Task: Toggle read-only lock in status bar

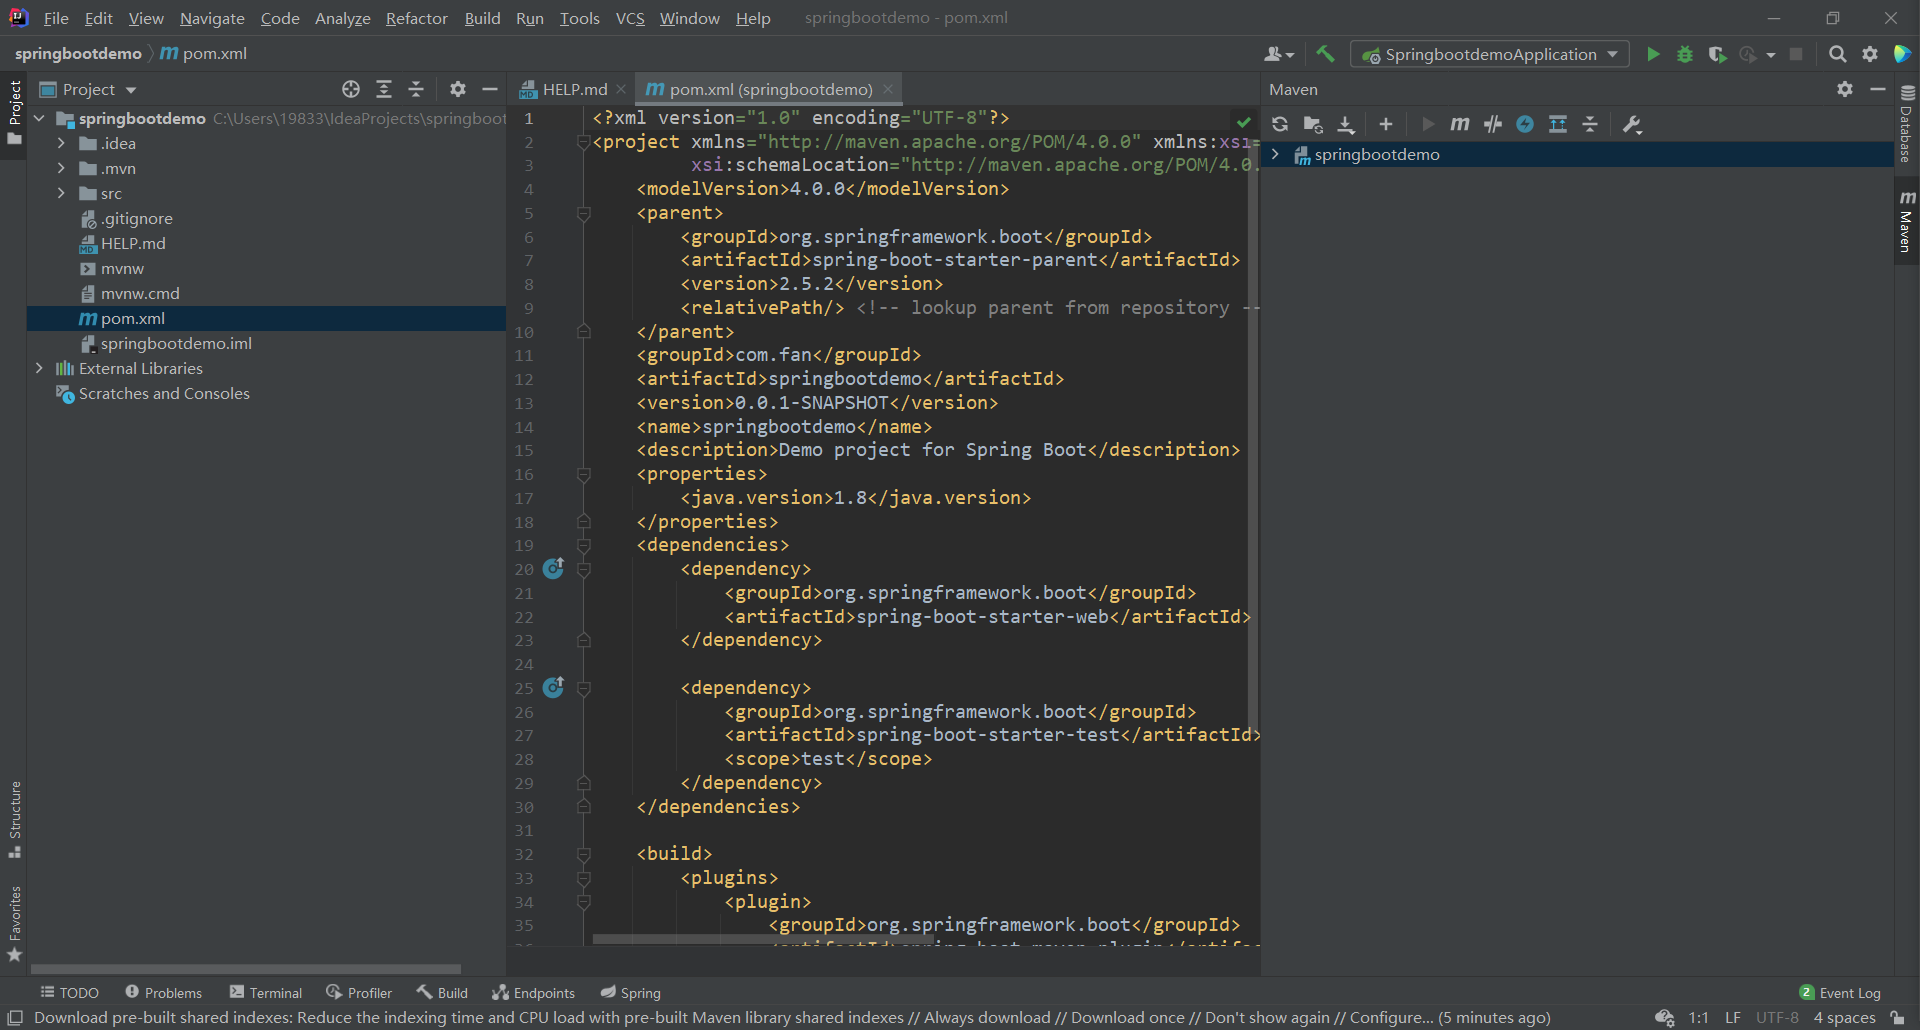Action: (1897, 1017)
